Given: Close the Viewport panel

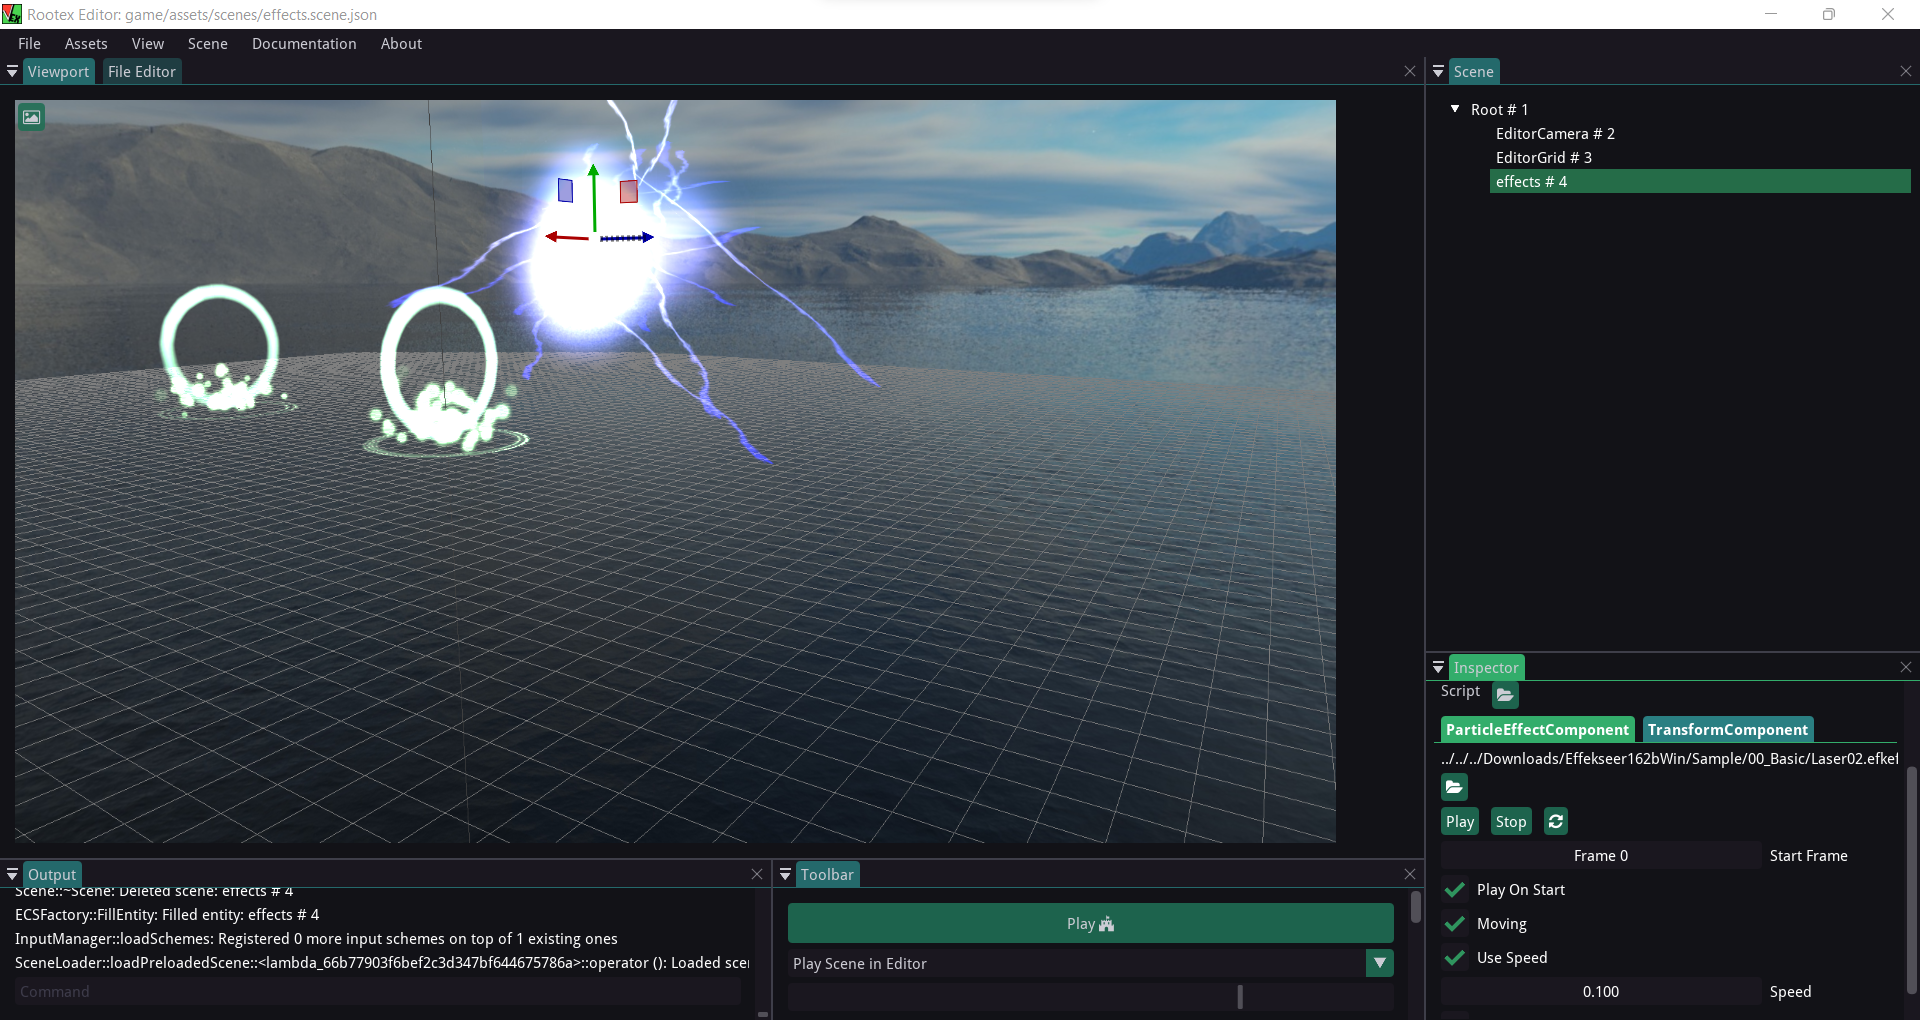Looking at the screenshot, I should tap(1410, 71).
